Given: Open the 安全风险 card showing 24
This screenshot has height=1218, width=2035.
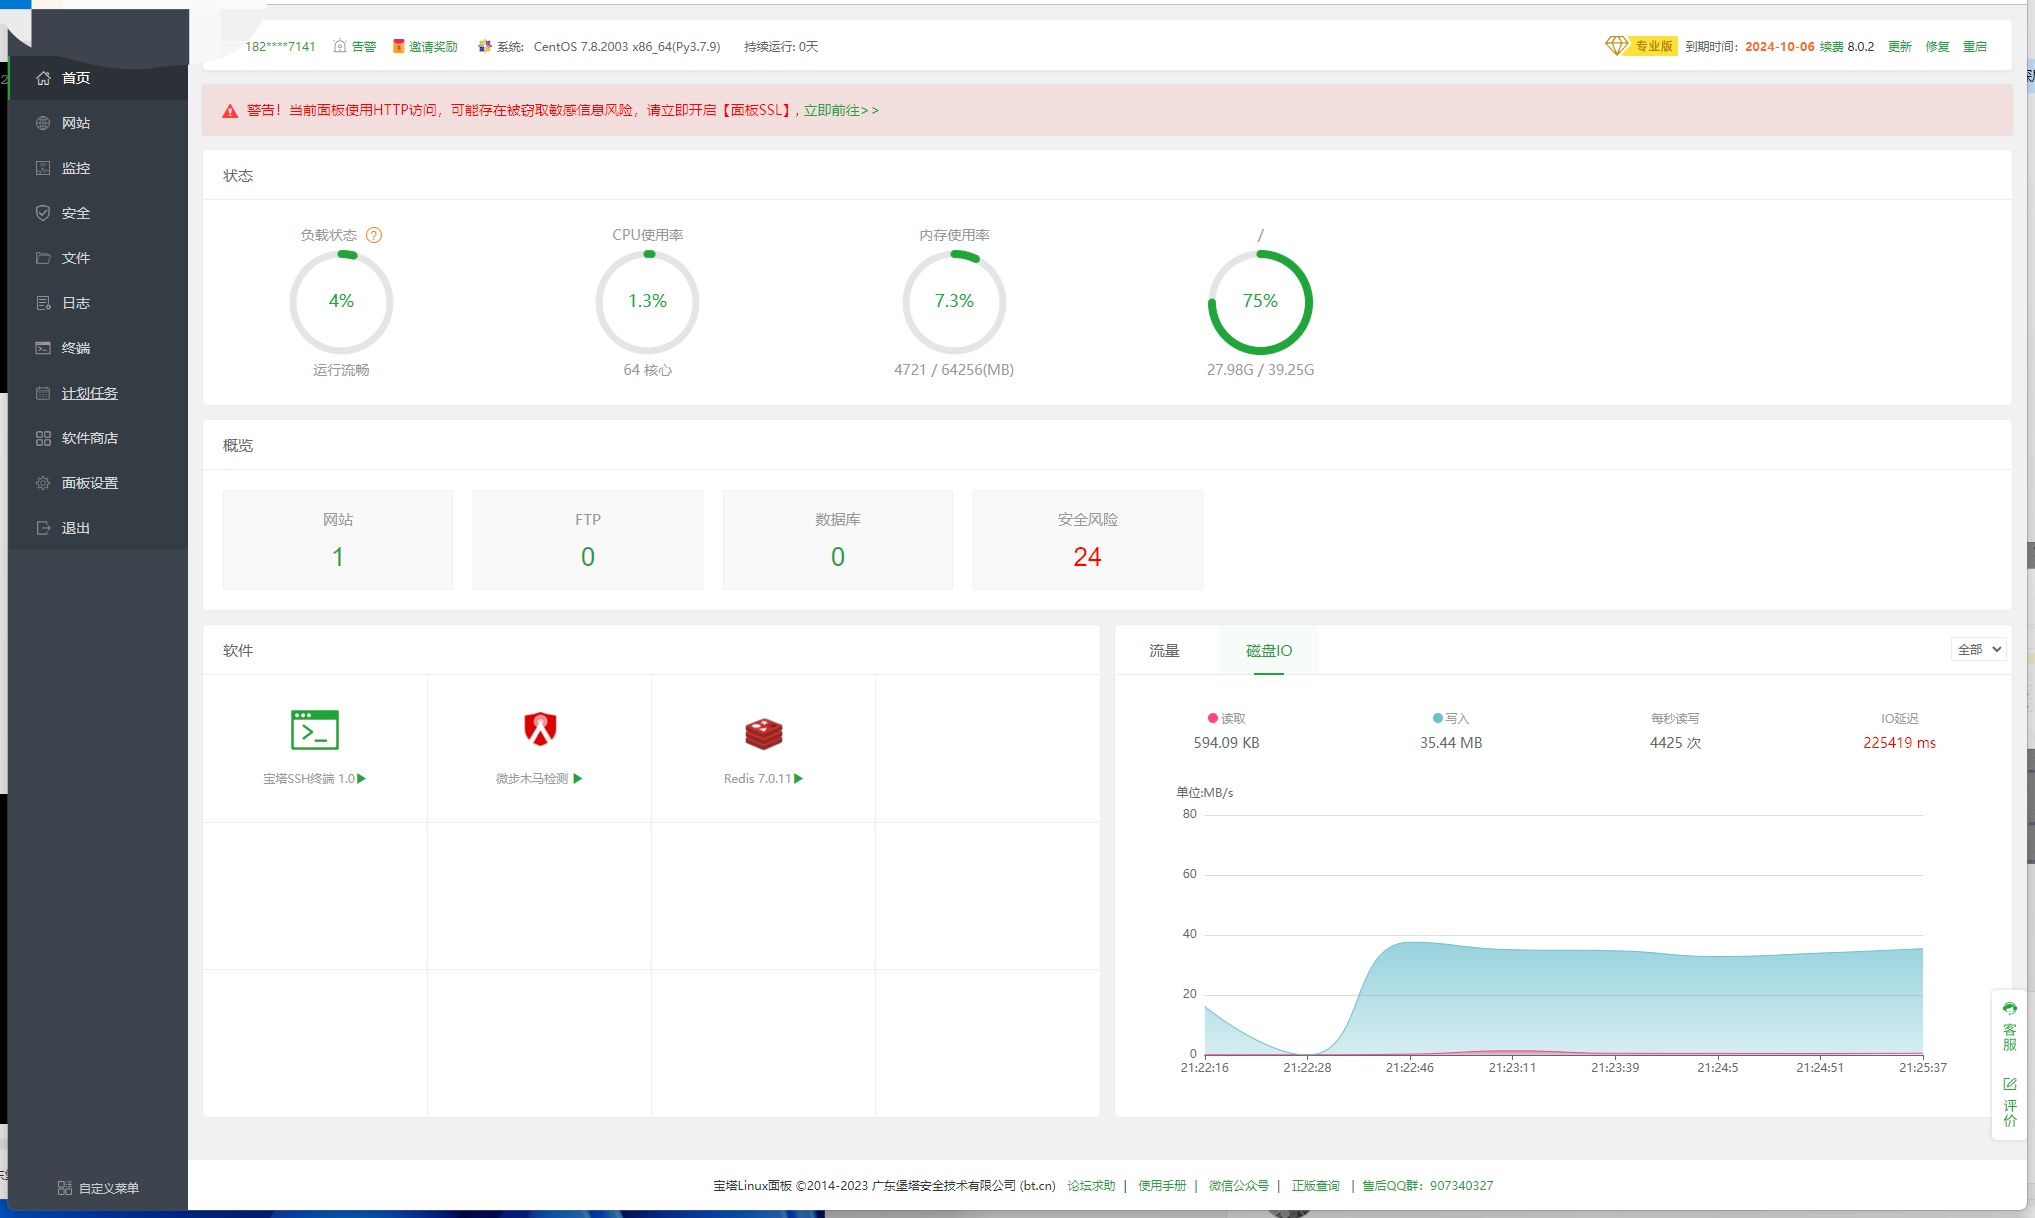Looking at the screenshot, I should click(x=1088, y=540).
